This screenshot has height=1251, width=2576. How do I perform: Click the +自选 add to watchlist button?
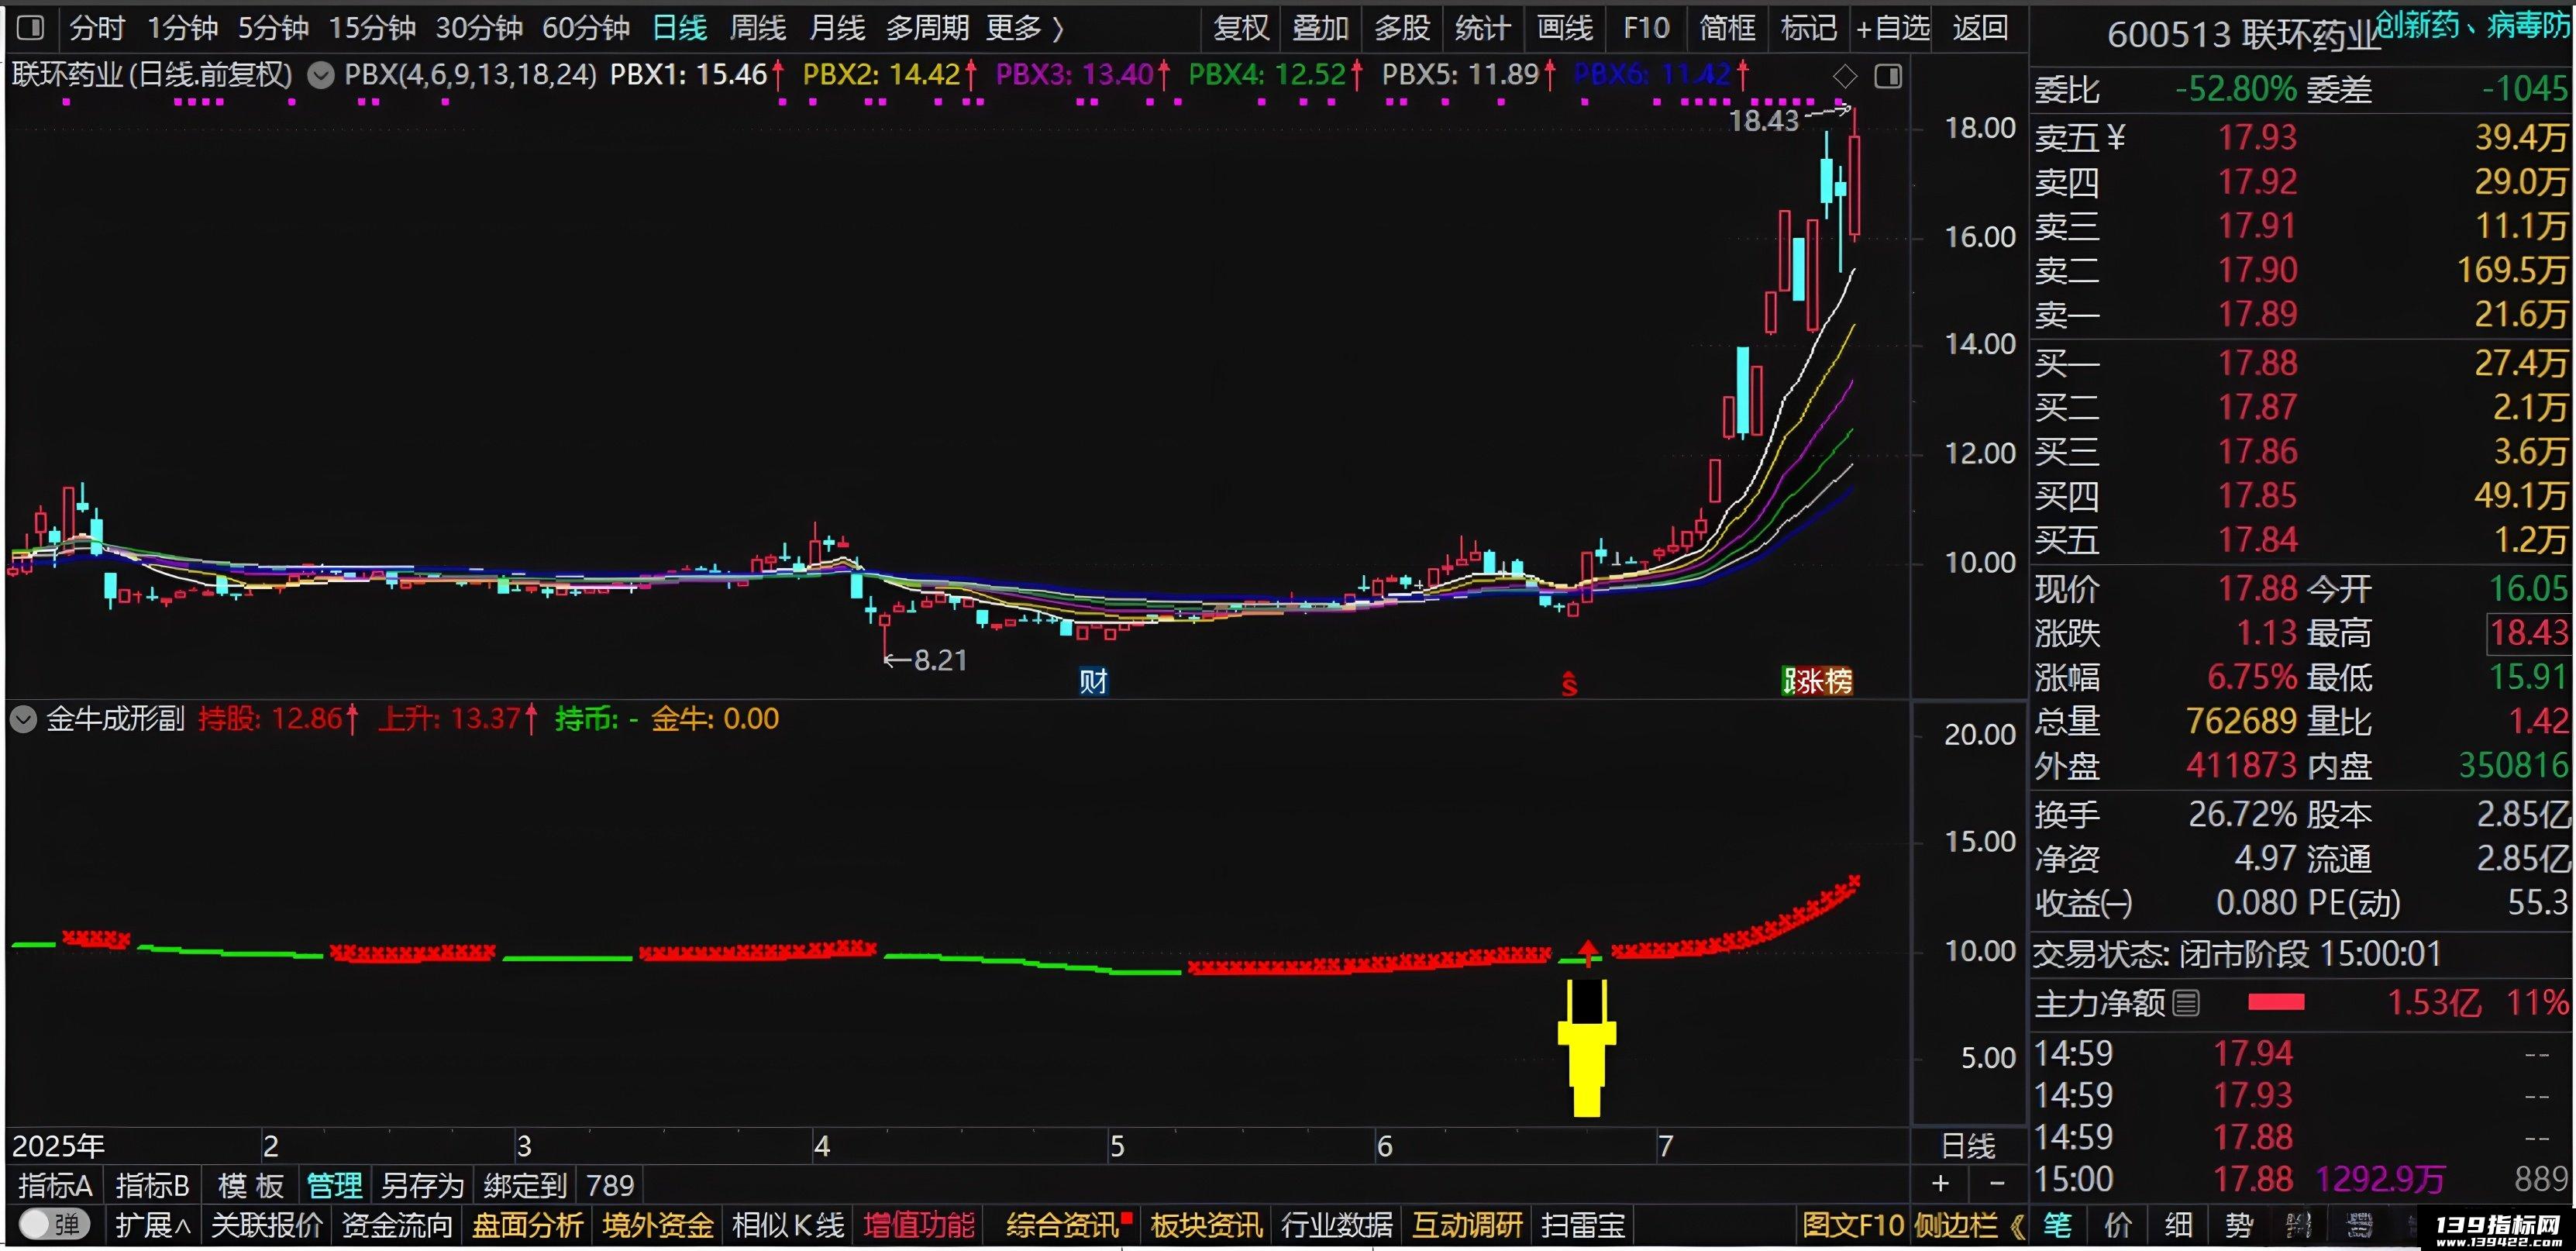point(1893,28)
